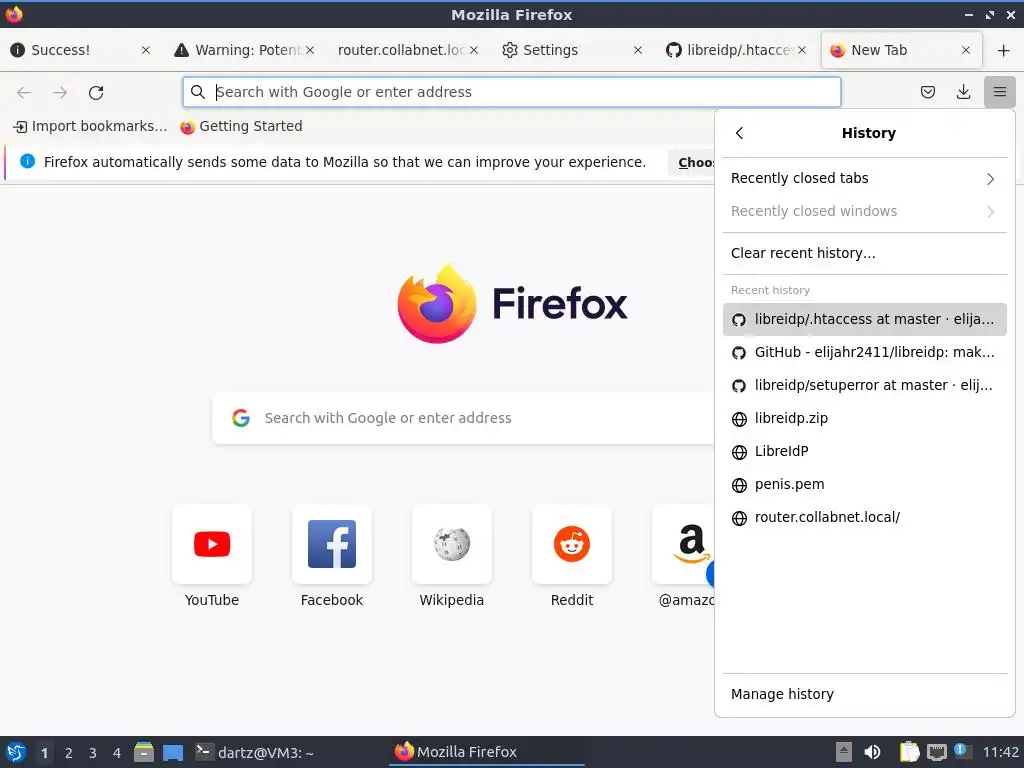The width and height of the screenshot is (1024, 768).
Task: Click the info icon in data notification bar
Action: coord(27,161)
